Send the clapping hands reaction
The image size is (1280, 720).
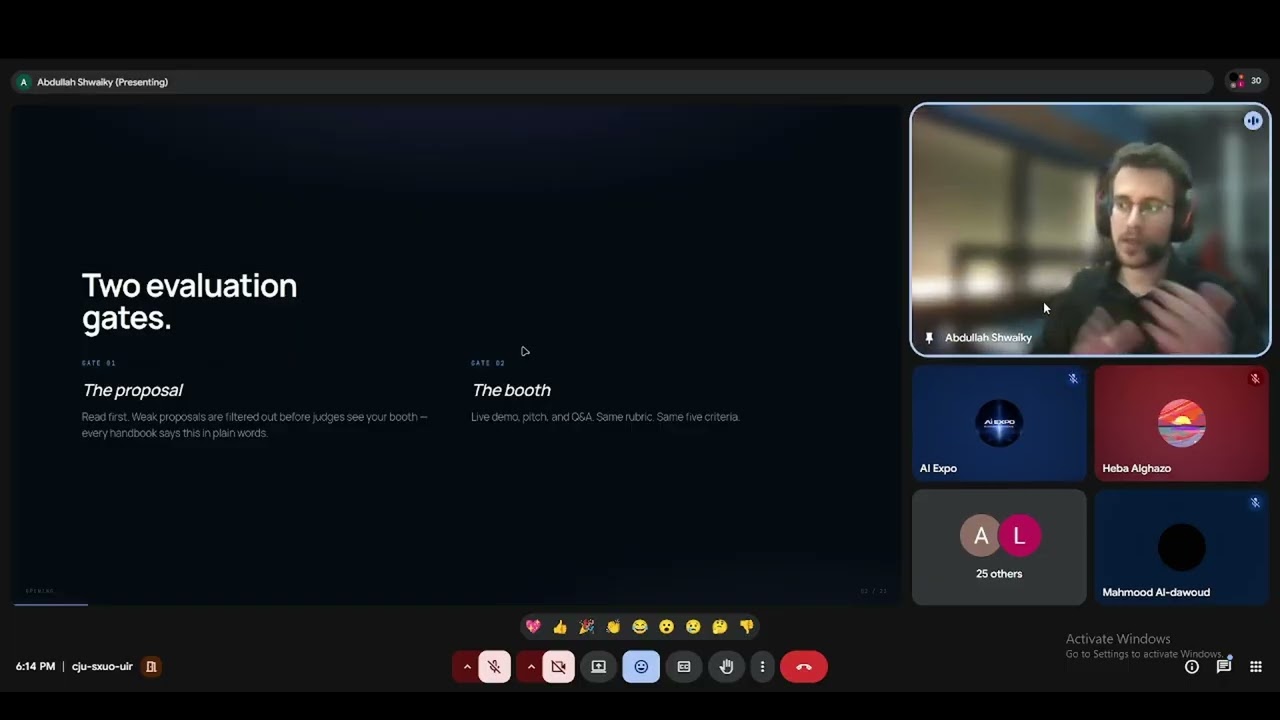[x=613, y=627]
